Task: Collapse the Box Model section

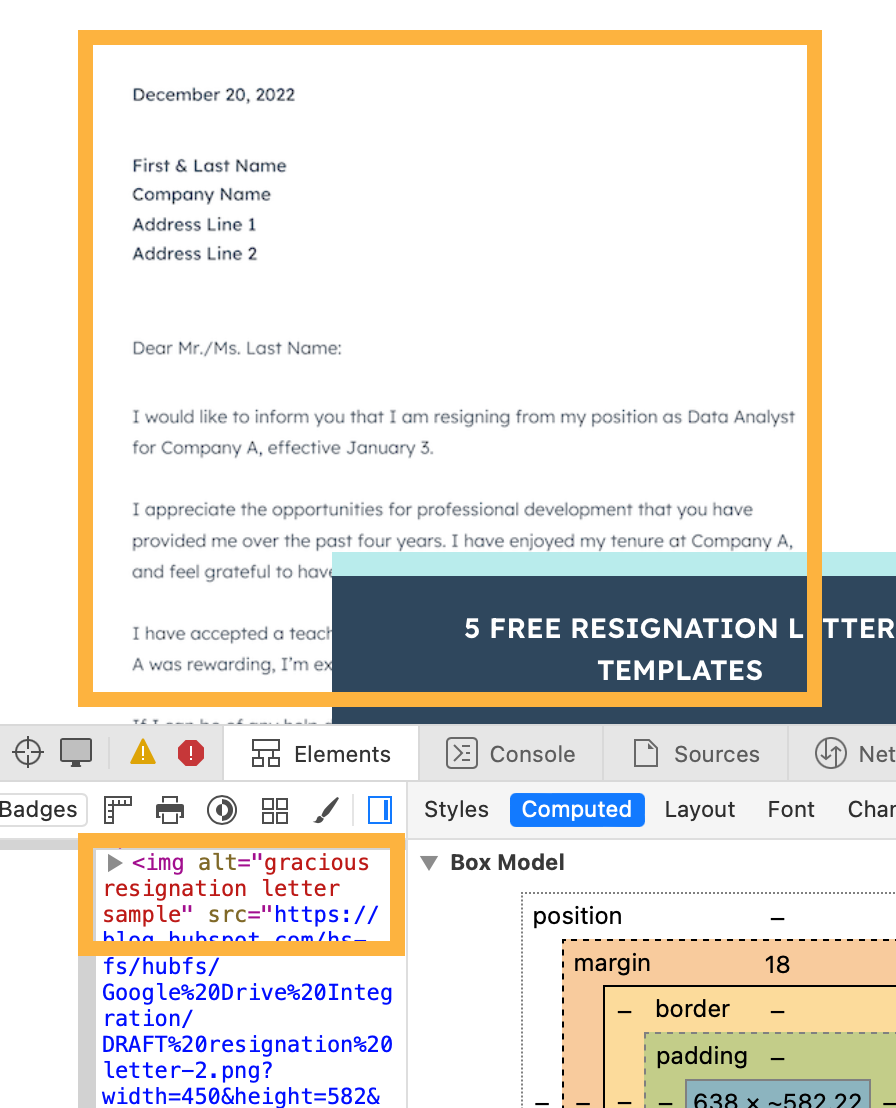Action: 430,863
